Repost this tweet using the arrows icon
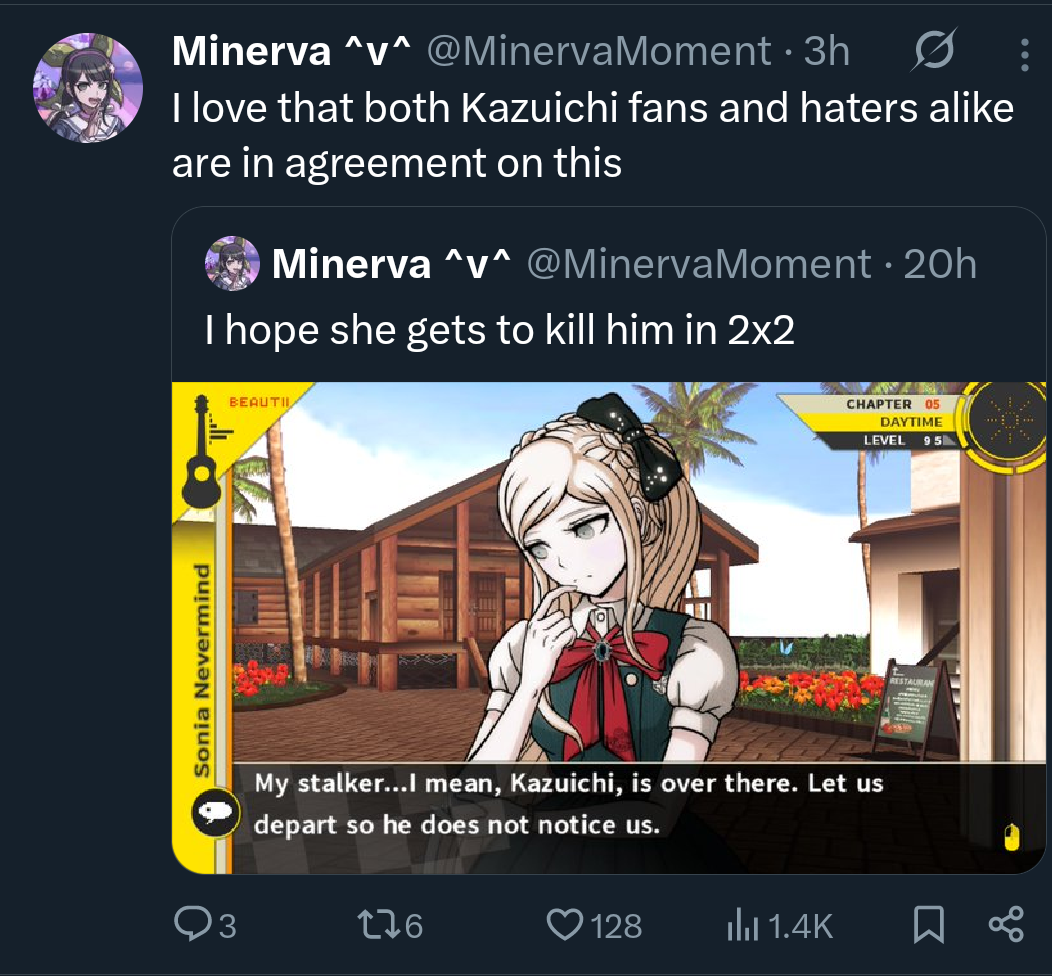This screenshot has width=1052, height=976. click(x=379, y=924)
